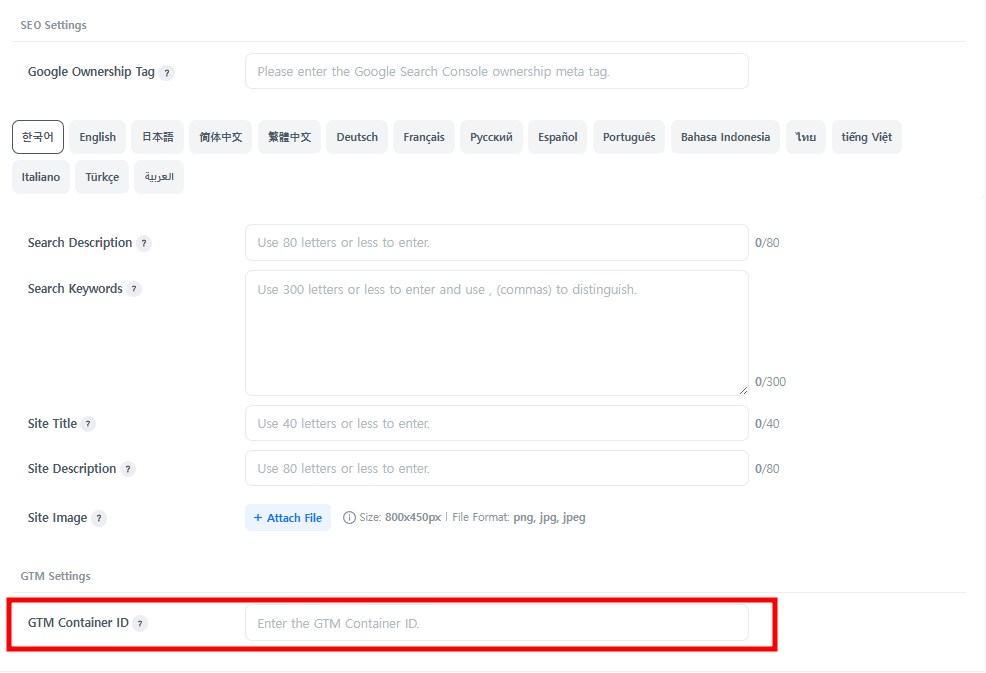The height and width of the screenshot is (673, 986).
Task: Show GTM Container ID help tooltip
Action: (x=140, y=623)
